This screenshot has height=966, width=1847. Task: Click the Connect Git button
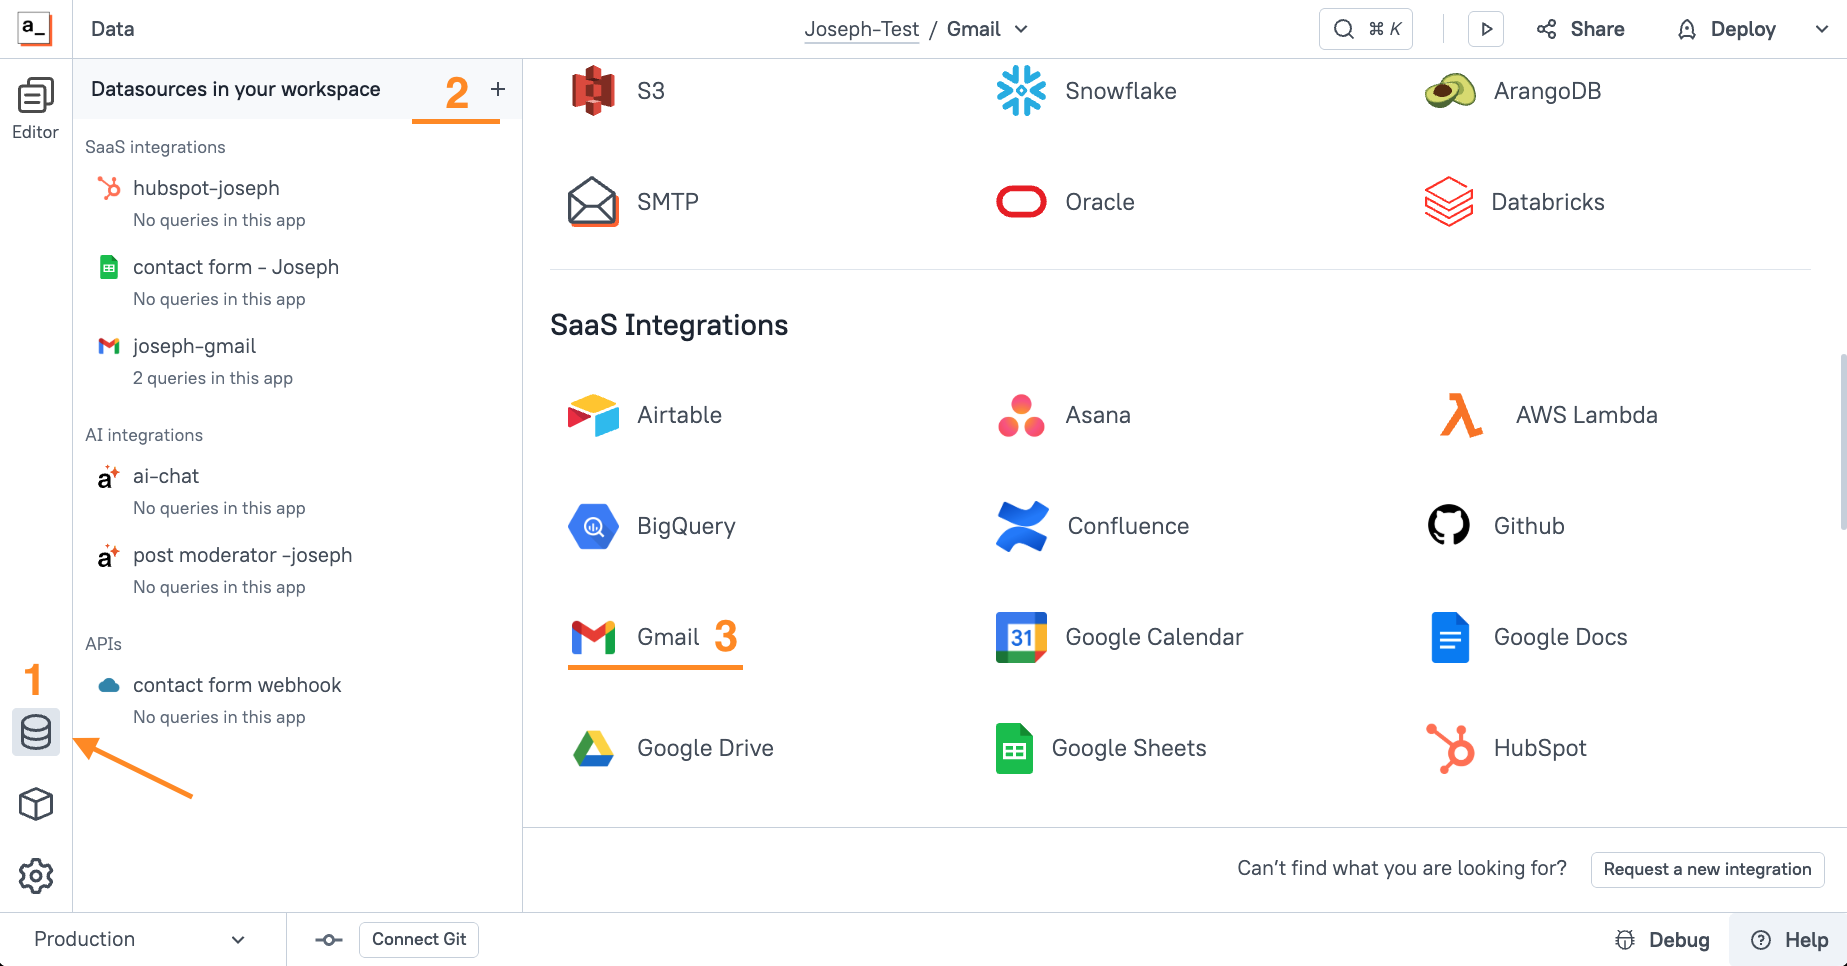click(419, 939)
